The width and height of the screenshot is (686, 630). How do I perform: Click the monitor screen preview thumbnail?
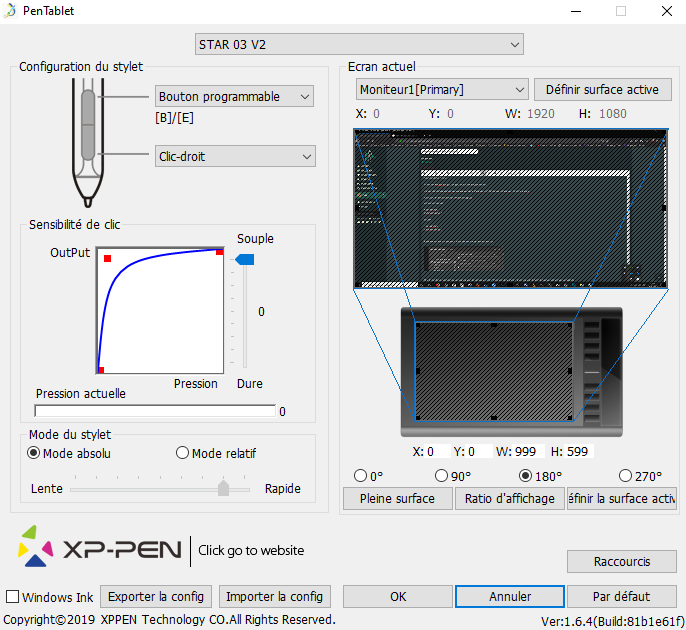point(510,209)
